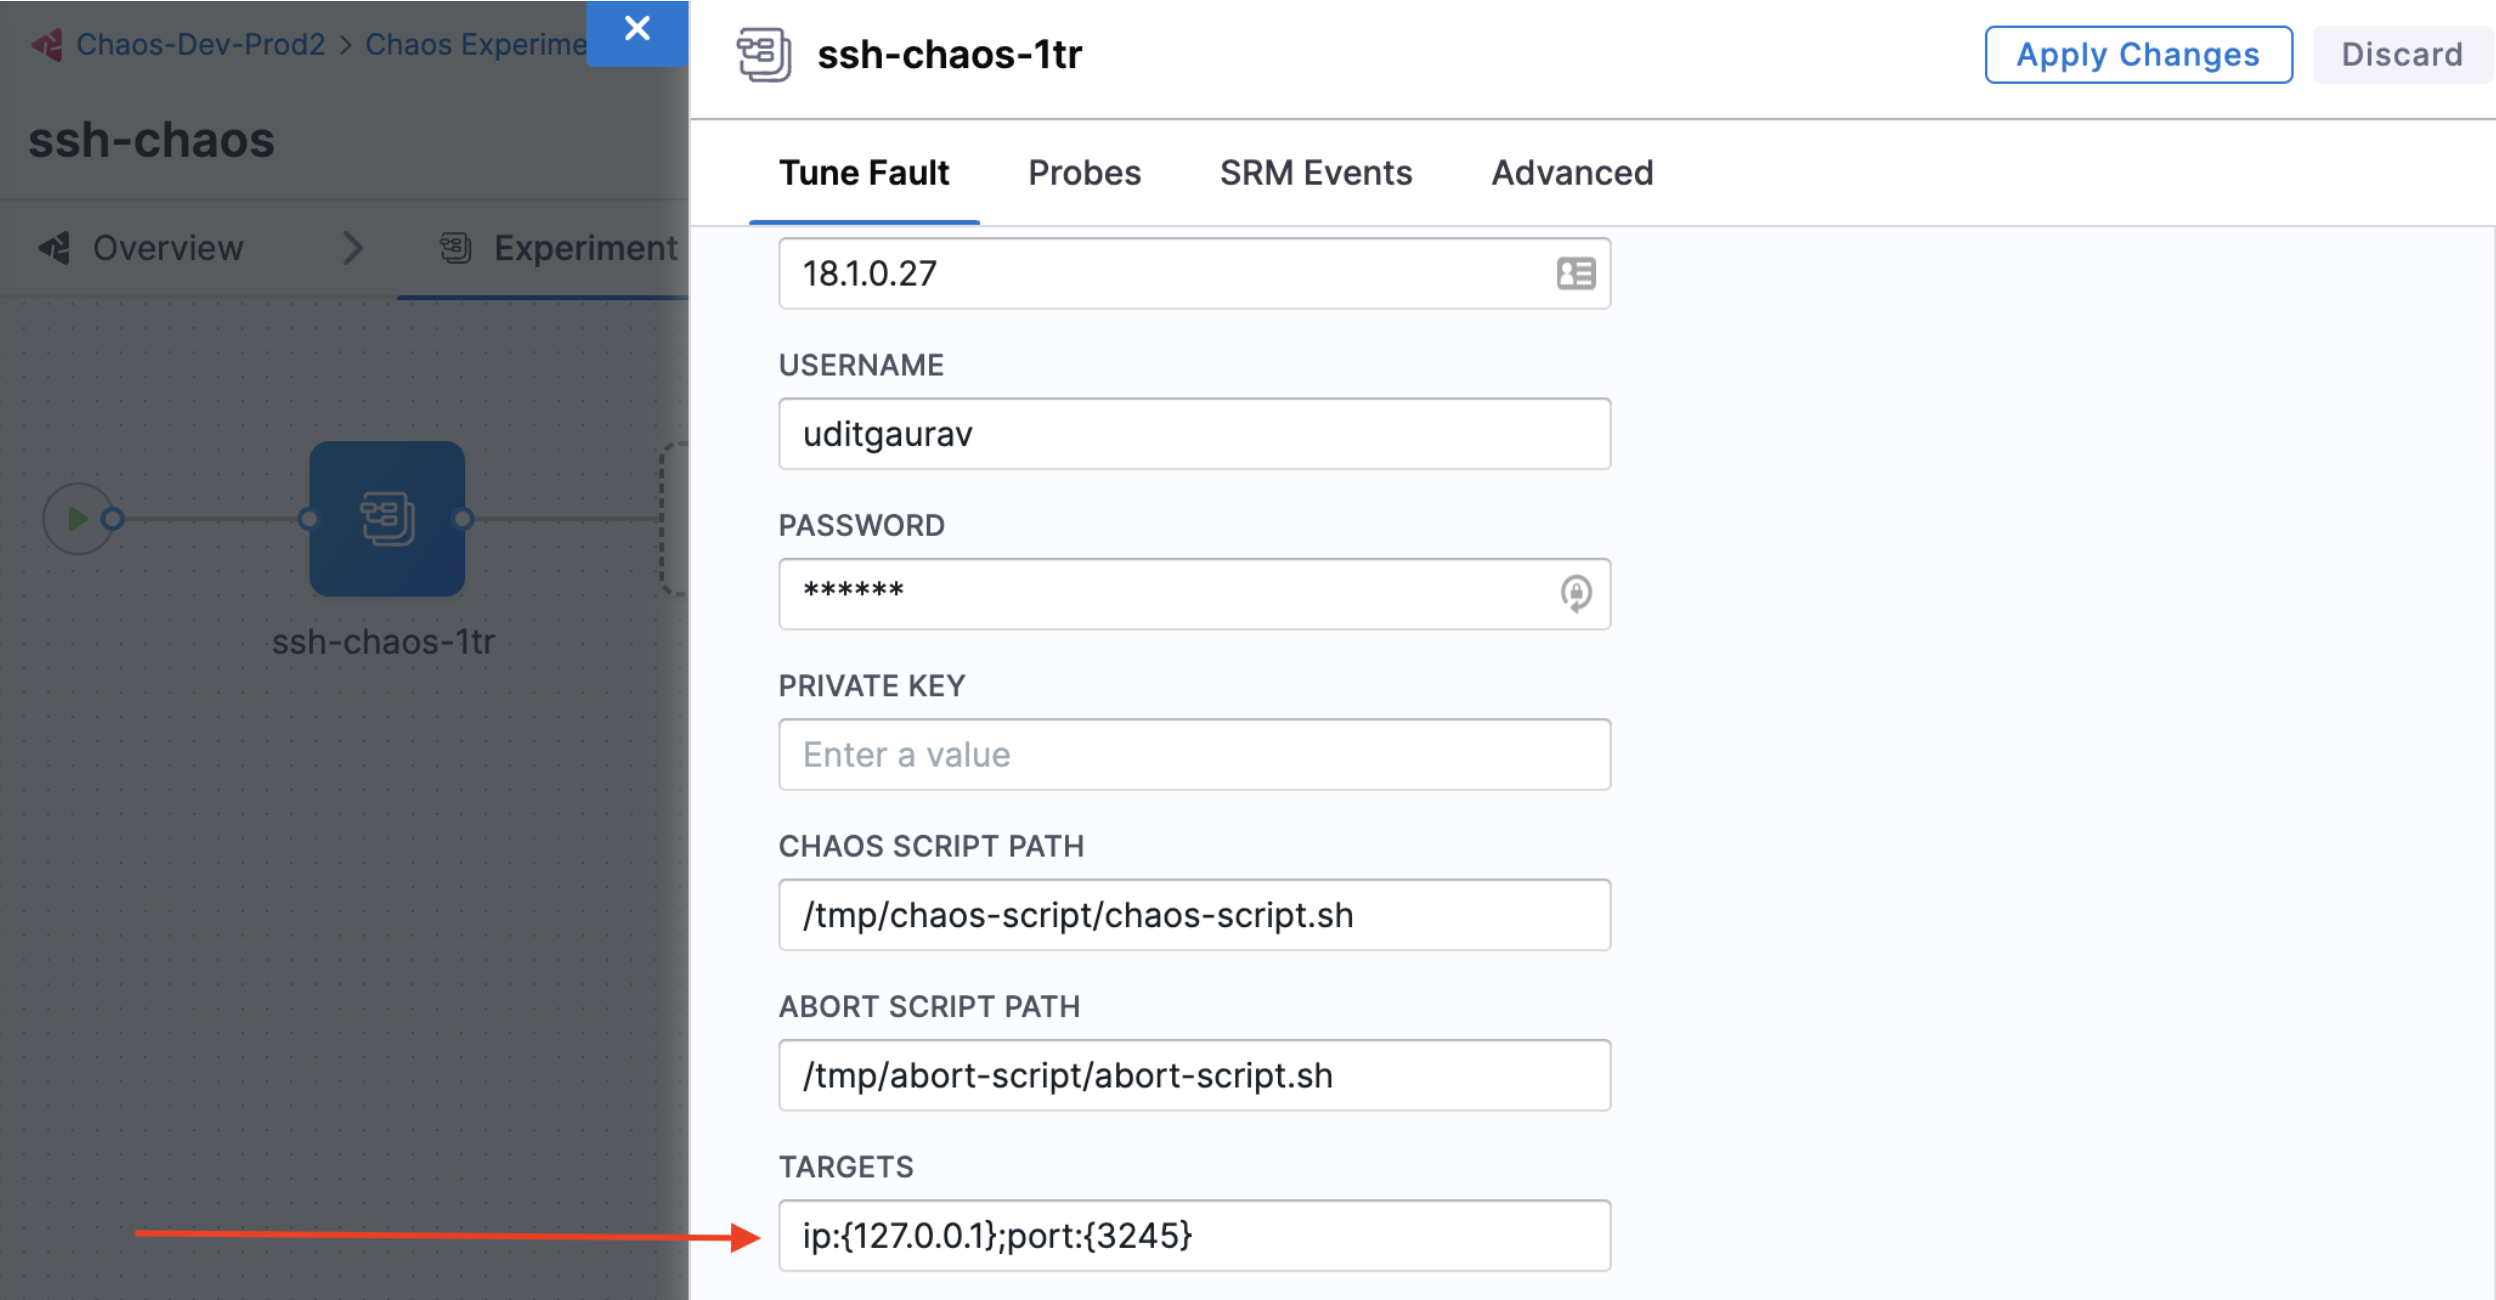Click the Experiment builder step icon
This screenshot has height=1300, width=2496.
click(455, 248)
